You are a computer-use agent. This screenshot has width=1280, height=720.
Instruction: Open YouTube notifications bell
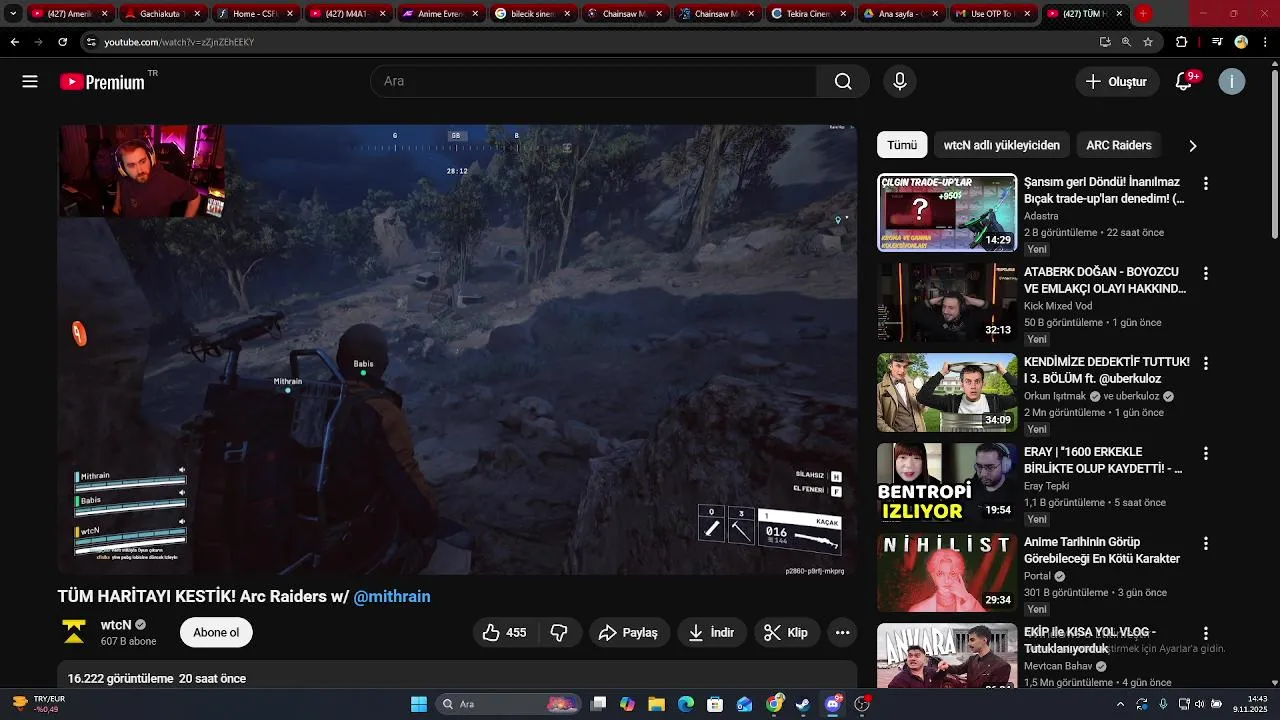click(1184, 82)
